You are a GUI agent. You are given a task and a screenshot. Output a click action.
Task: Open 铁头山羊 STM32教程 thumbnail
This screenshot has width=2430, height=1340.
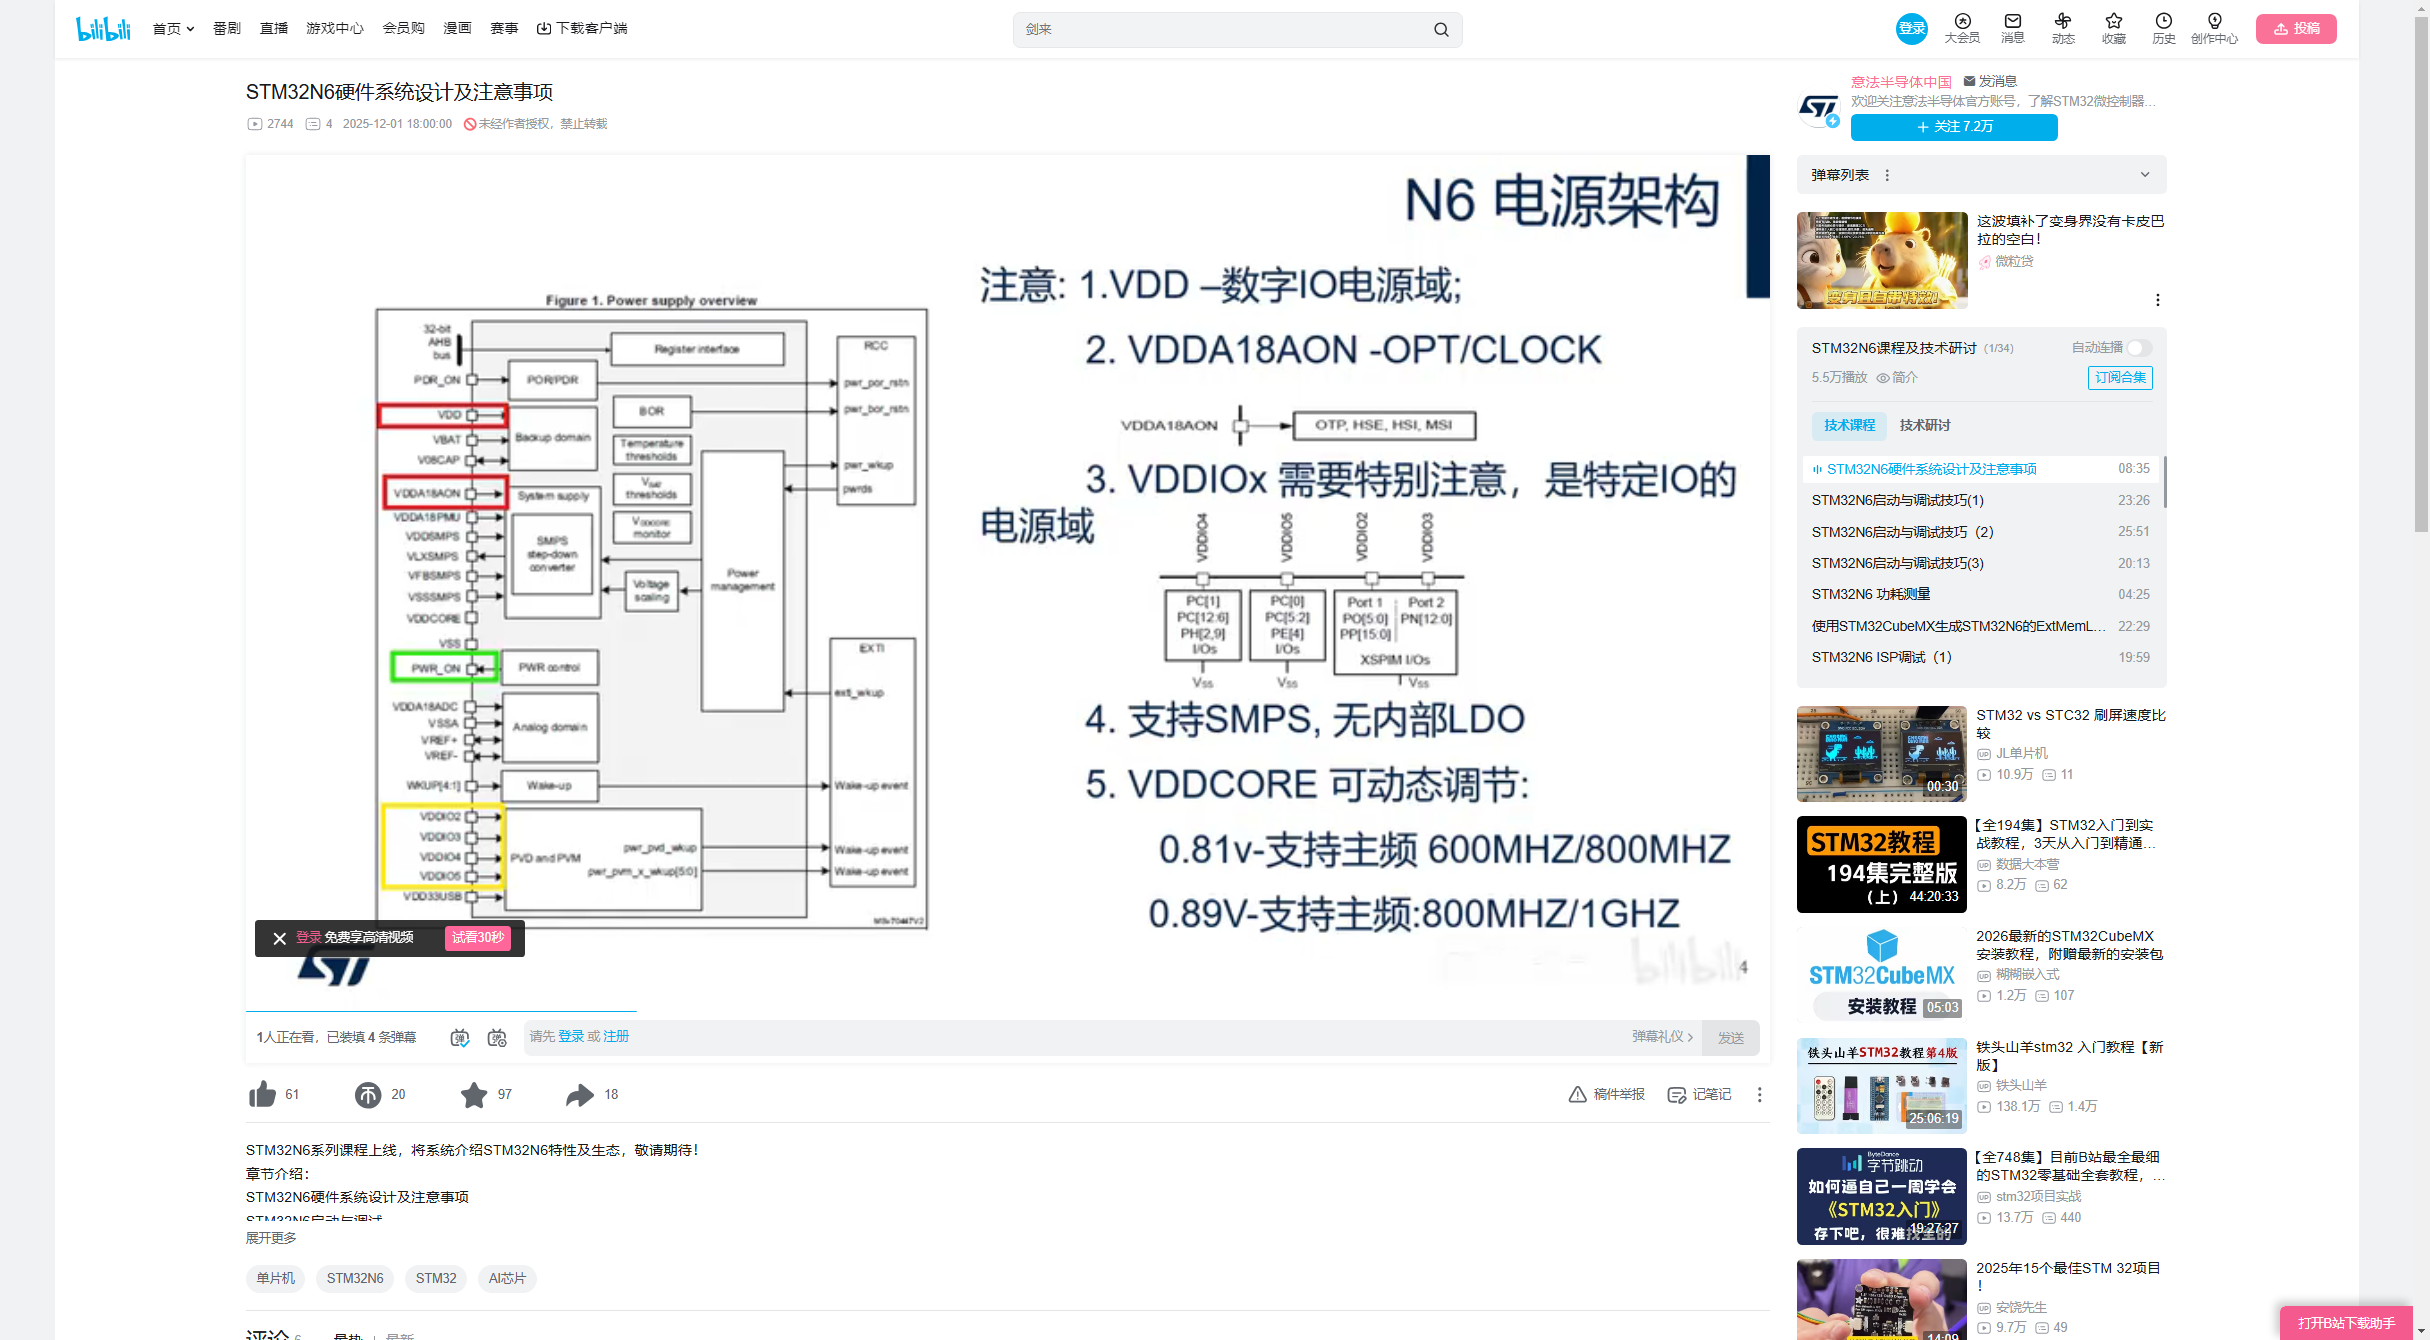(x=1881, y=1086)
